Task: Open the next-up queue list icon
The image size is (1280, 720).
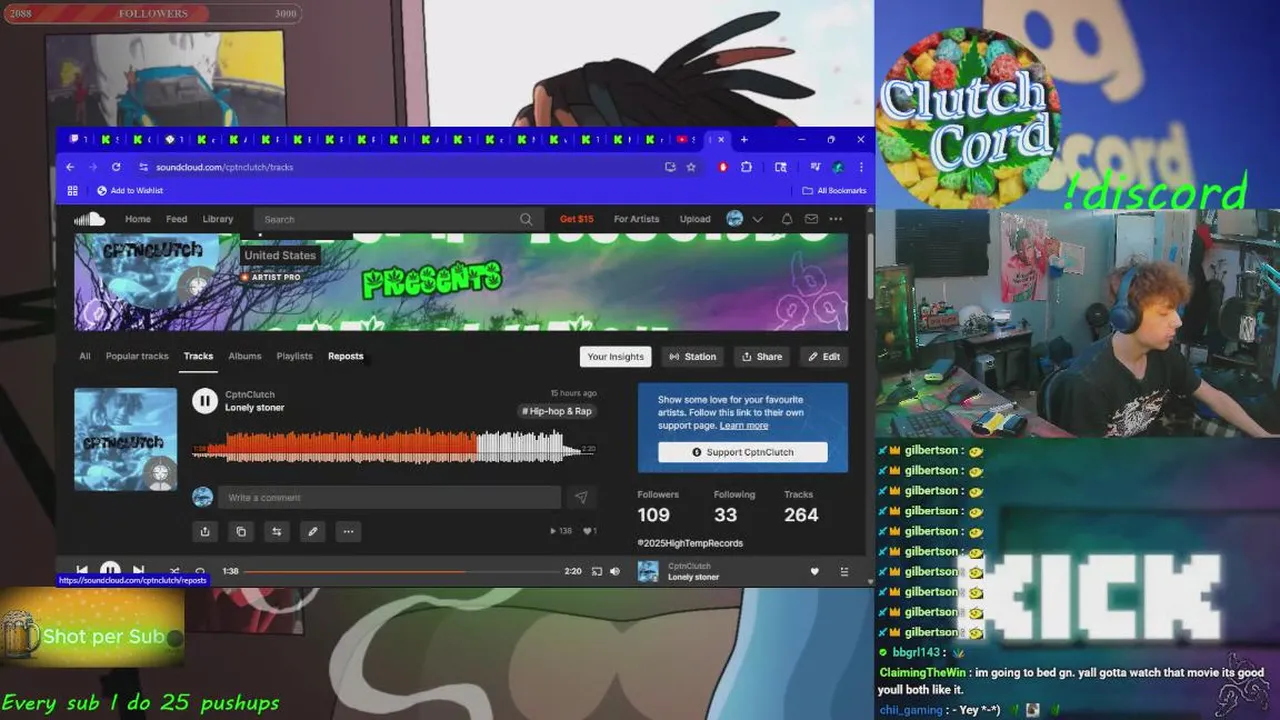Action: [x=844, y=571]
